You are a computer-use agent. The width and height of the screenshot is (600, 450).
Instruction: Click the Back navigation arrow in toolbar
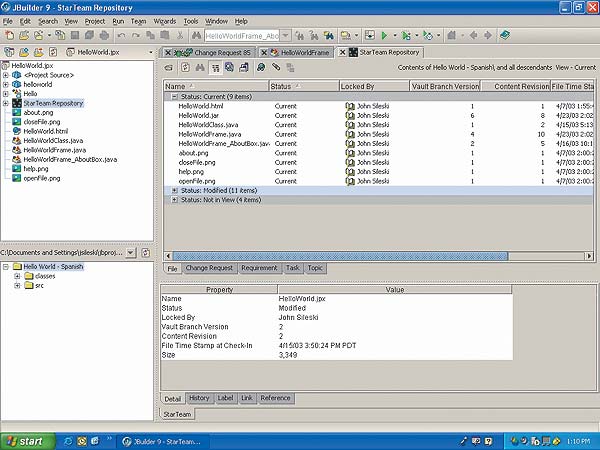click(473, 36)
